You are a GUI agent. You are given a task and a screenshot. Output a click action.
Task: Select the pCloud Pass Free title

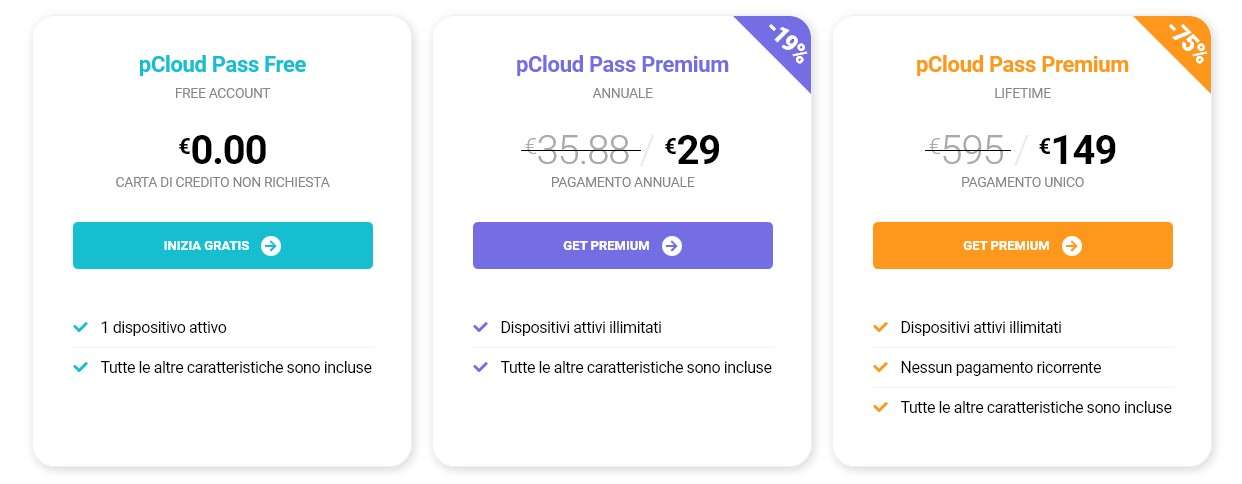coord(222,65)
